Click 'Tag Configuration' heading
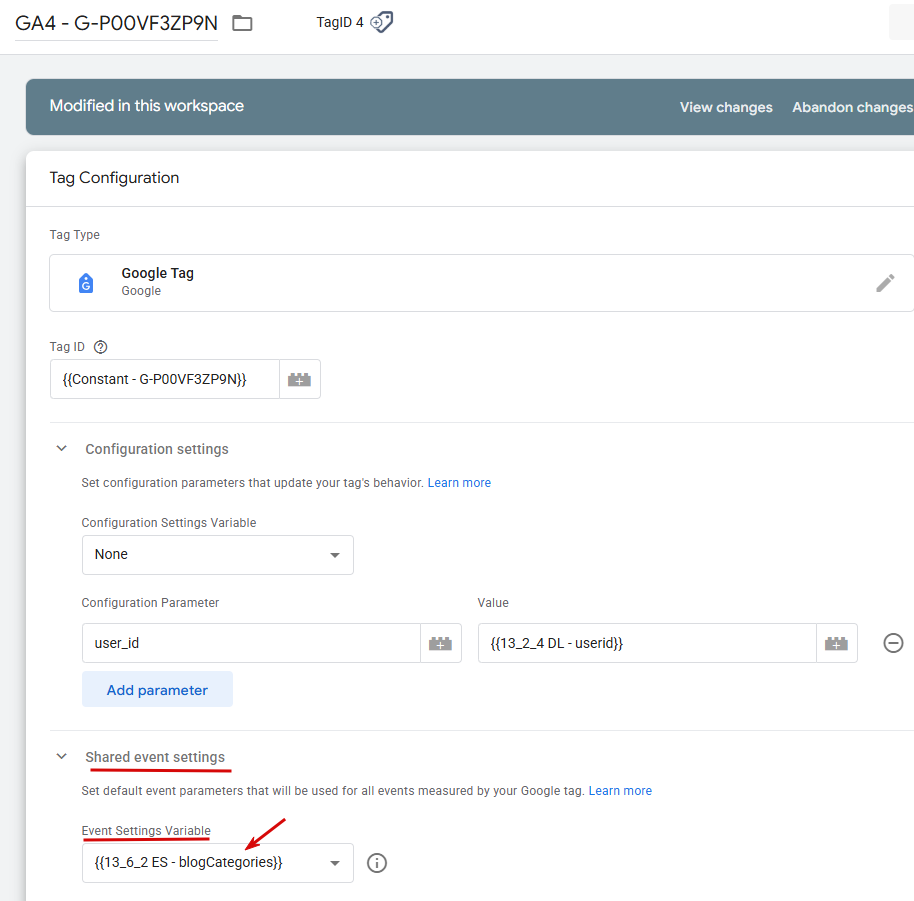Viewport: 914px width, 901px height. [x=114, y=178]
